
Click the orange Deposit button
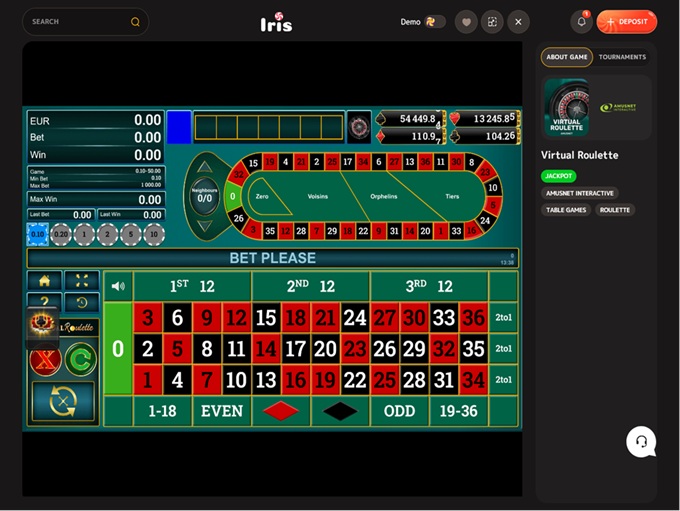tap(627, 22)
